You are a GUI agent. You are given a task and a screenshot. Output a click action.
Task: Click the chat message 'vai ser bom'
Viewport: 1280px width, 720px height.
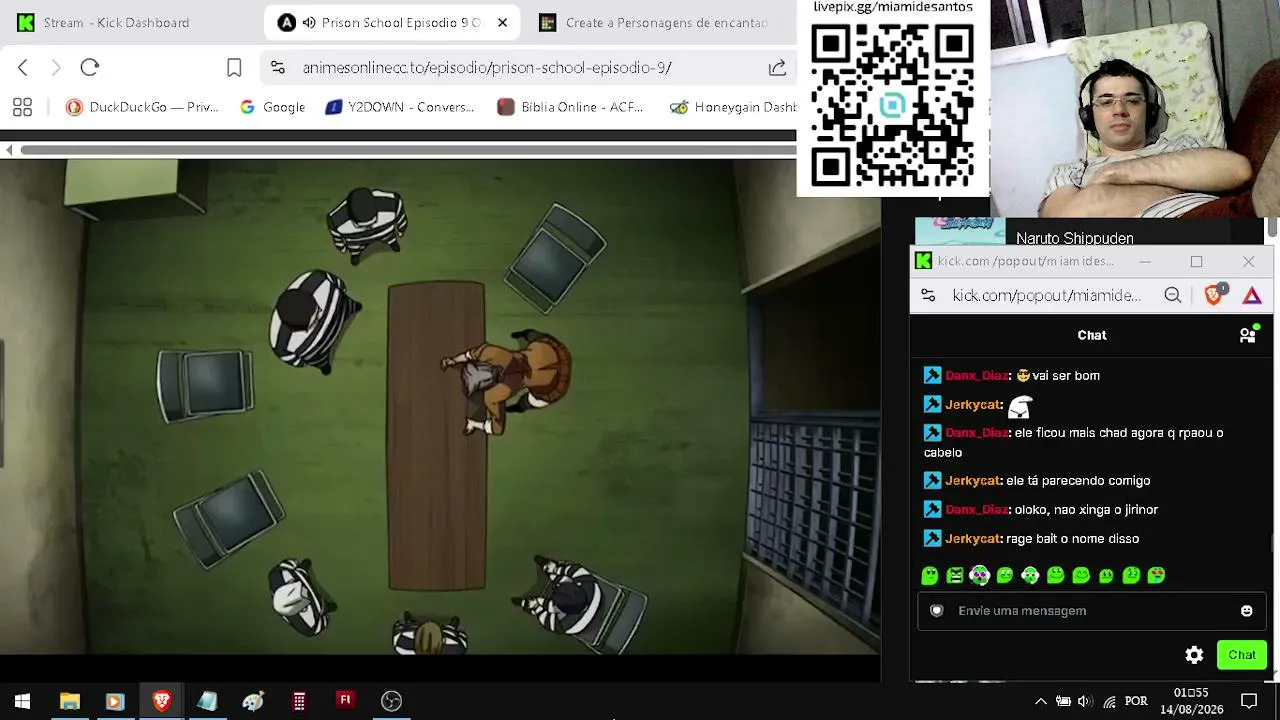pos(1066,376)
